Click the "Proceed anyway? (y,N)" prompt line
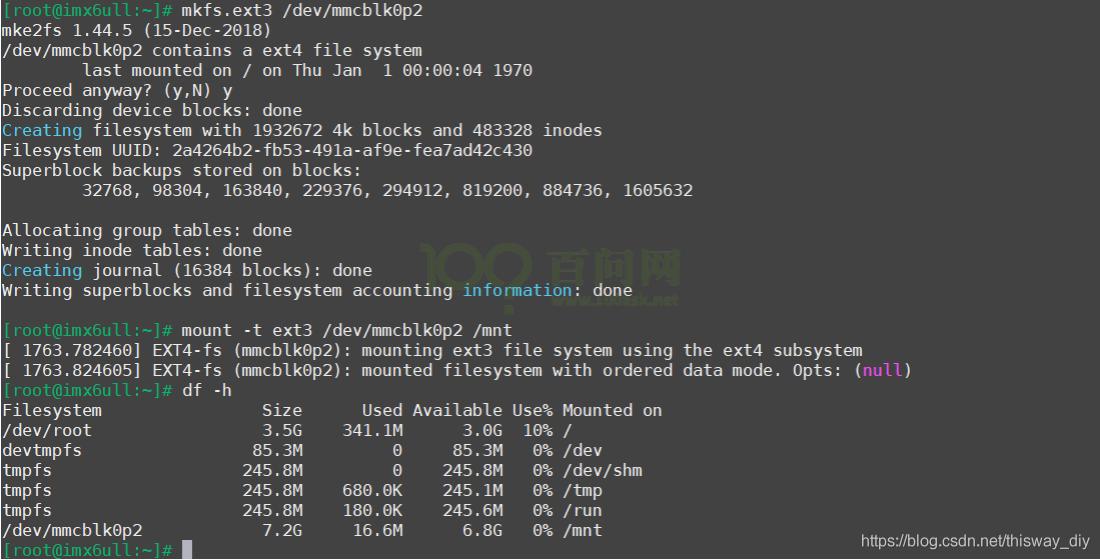Image resolution: width=1100 pixels, height=560 pixels. [117, 90]
